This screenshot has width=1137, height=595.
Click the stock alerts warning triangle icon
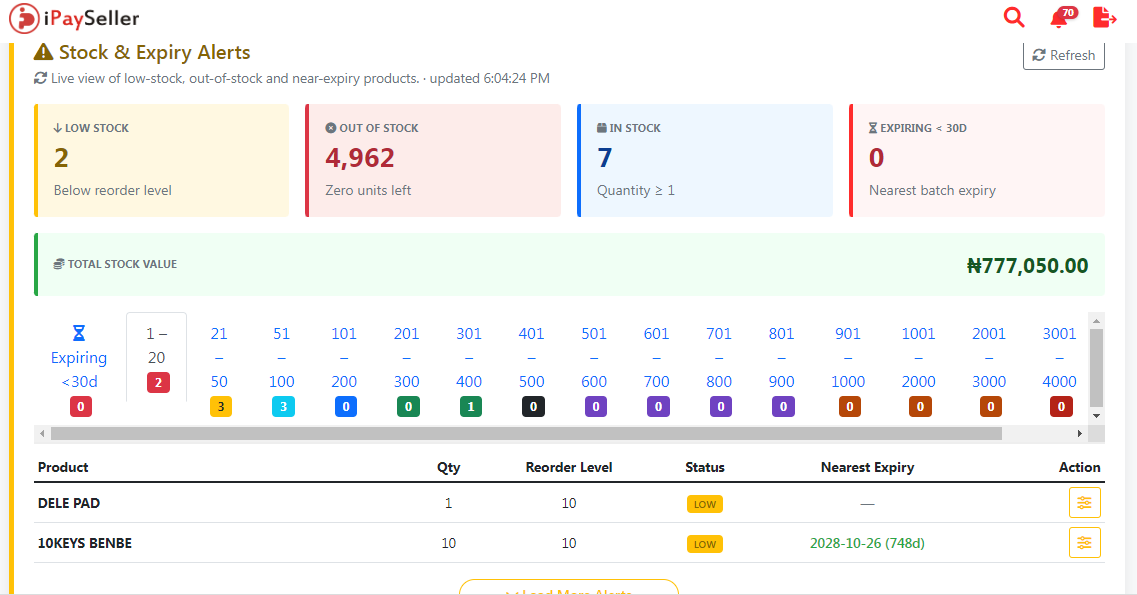44,52
